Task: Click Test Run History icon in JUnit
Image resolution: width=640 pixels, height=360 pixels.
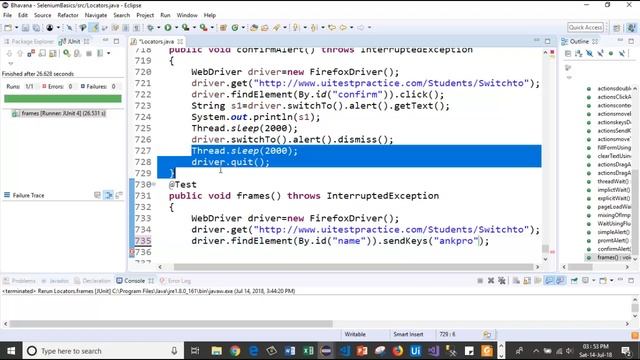Action: (100, 53)
